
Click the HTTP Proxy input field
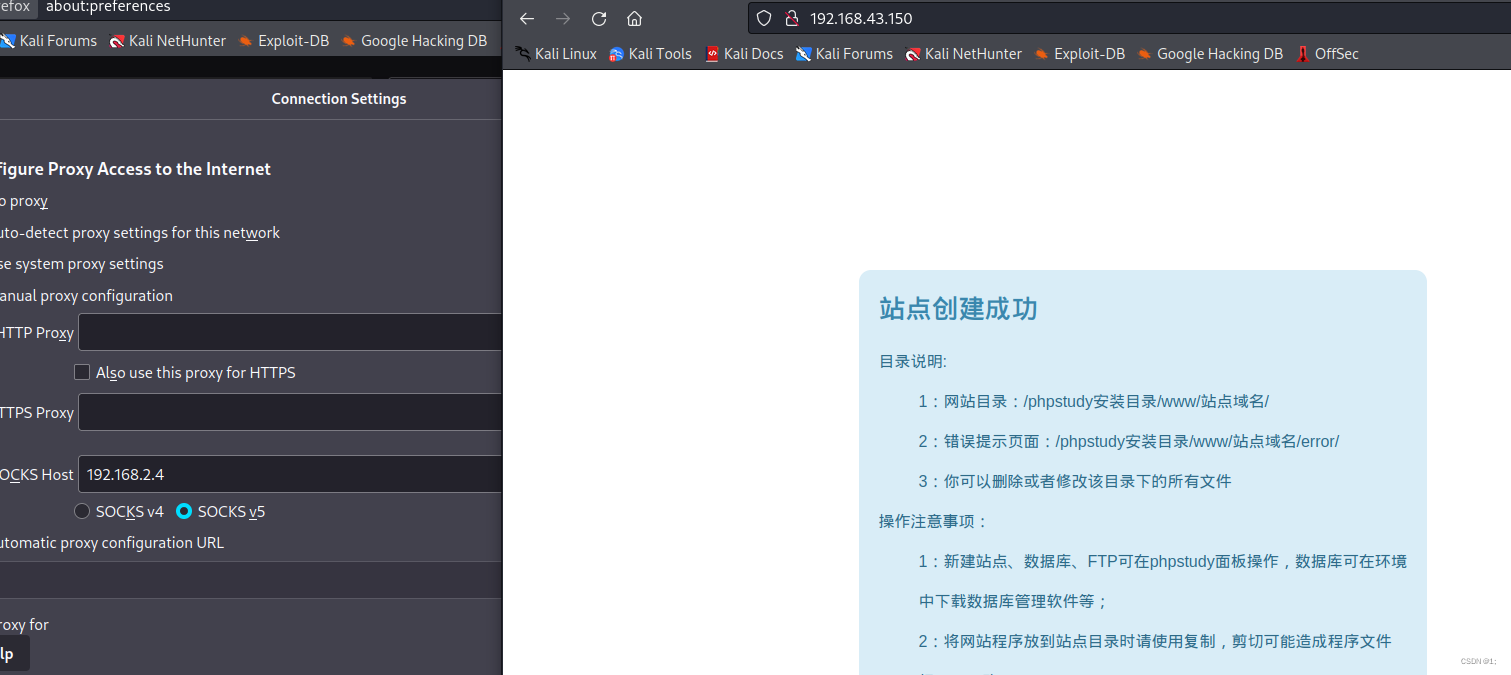[x=290, y=332]
